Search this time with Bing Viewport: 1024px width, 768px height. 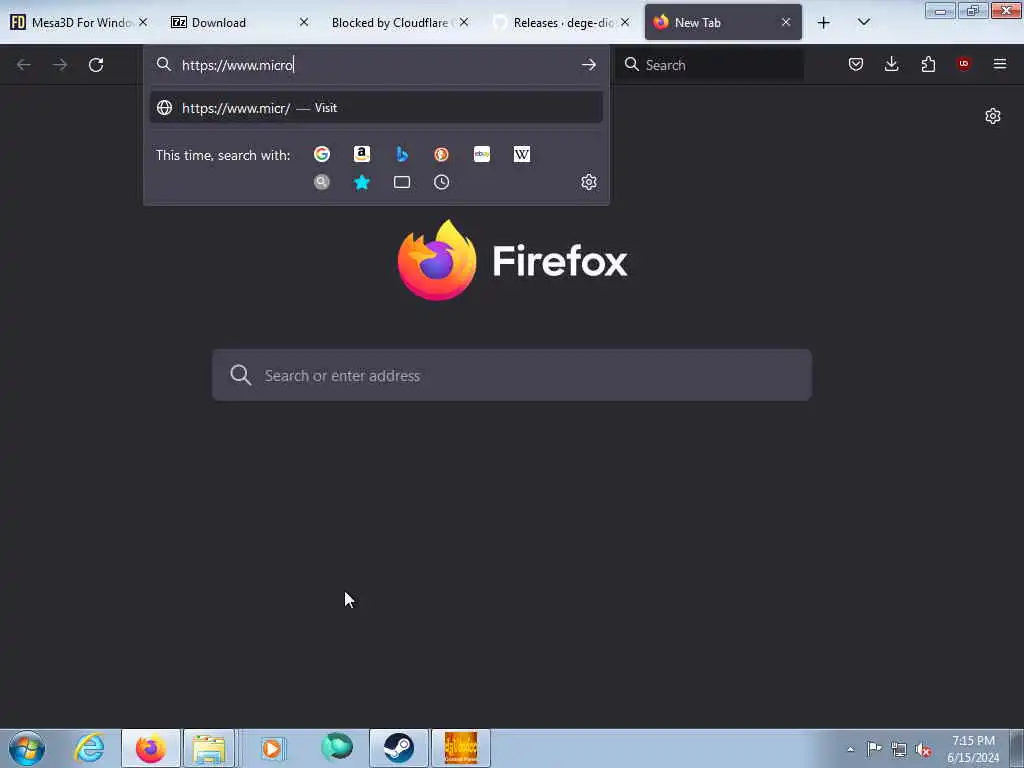402,154
